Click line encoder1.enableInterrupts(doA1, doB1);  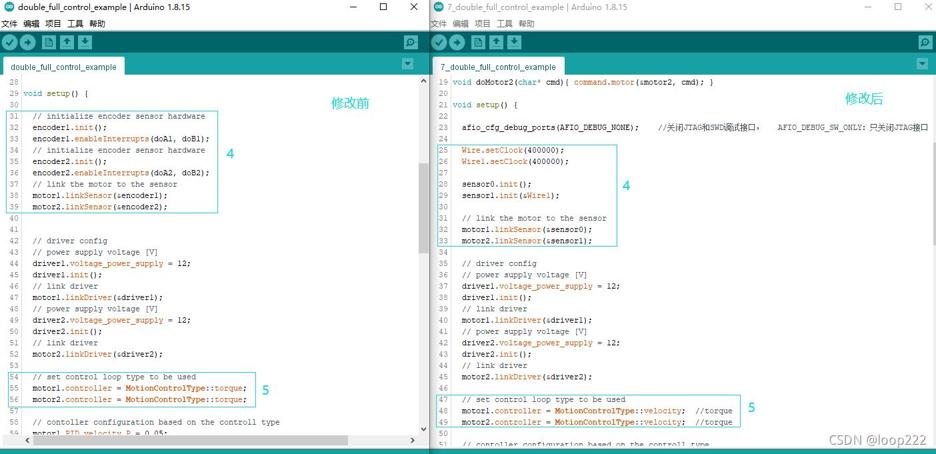tap(121, 138)
